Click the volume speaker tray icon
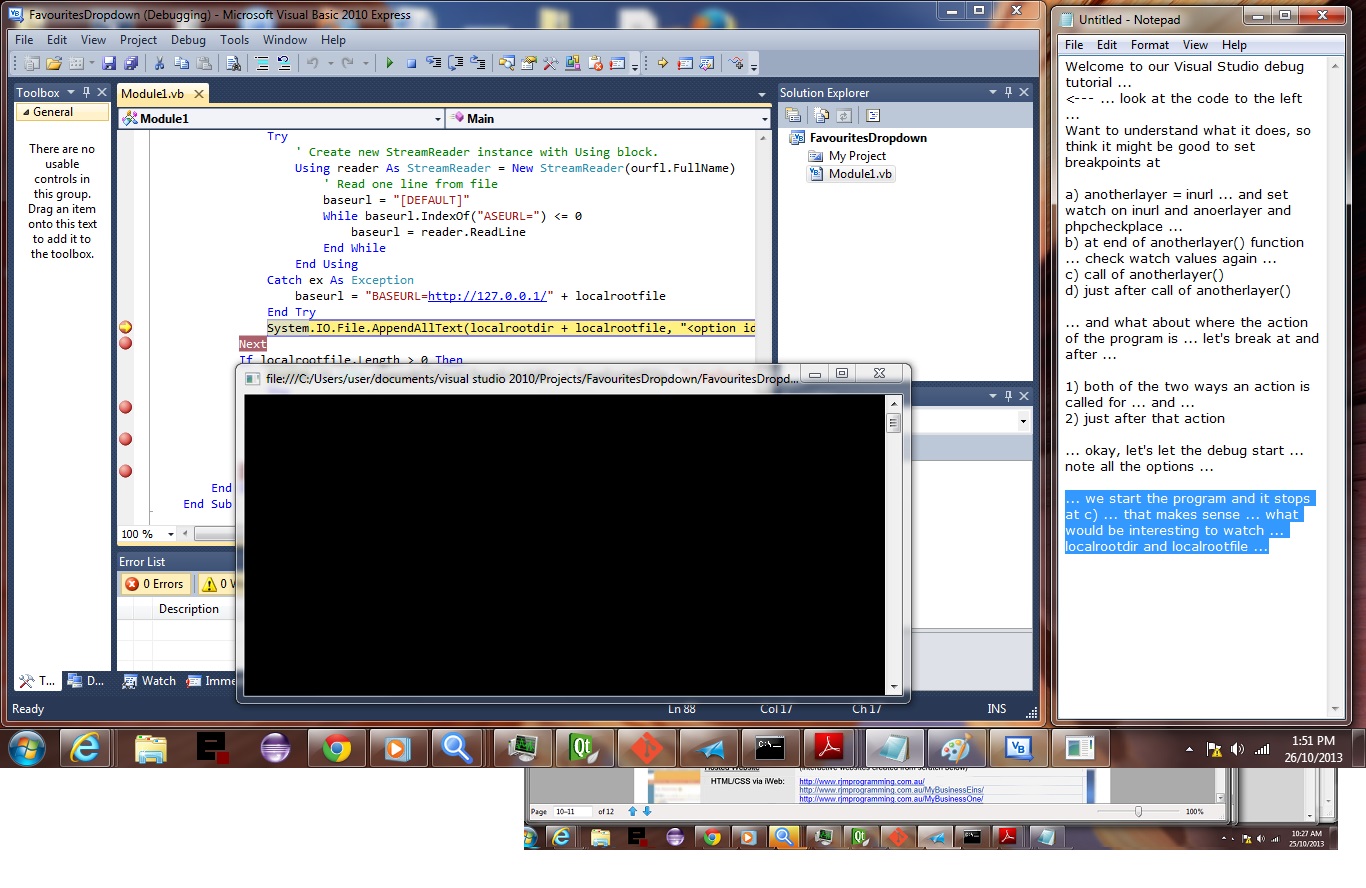1366x888 pixels. tap(1238, 748)
